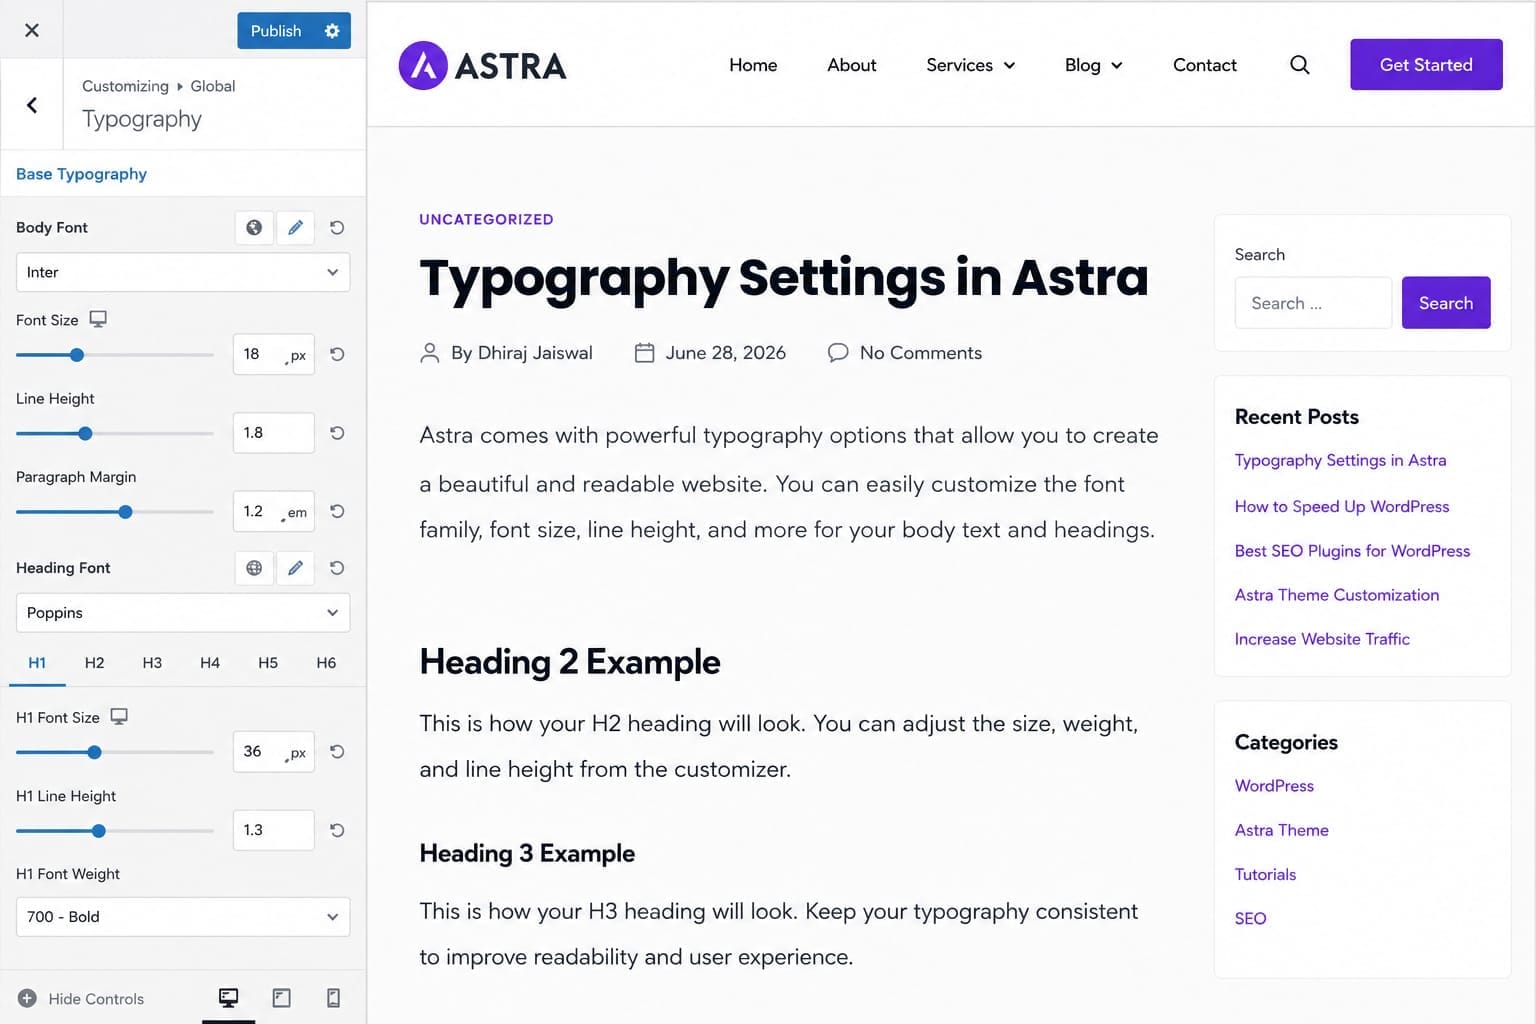The height and width of the screenshot is (1024, 1536).
Task: Expand the Blog menu in the header
Action: [x=1093, y=65]
